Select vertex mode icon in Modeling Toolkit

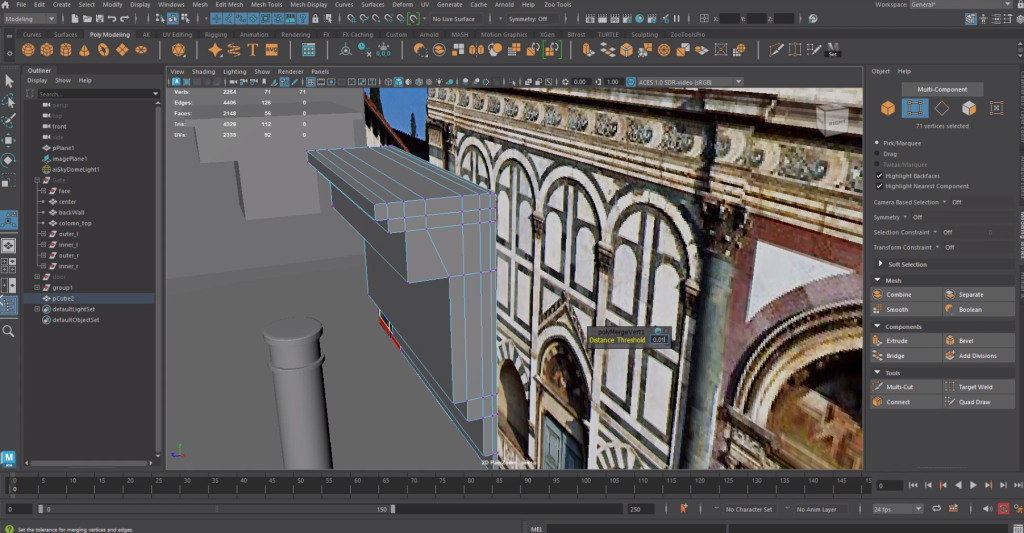915,108
